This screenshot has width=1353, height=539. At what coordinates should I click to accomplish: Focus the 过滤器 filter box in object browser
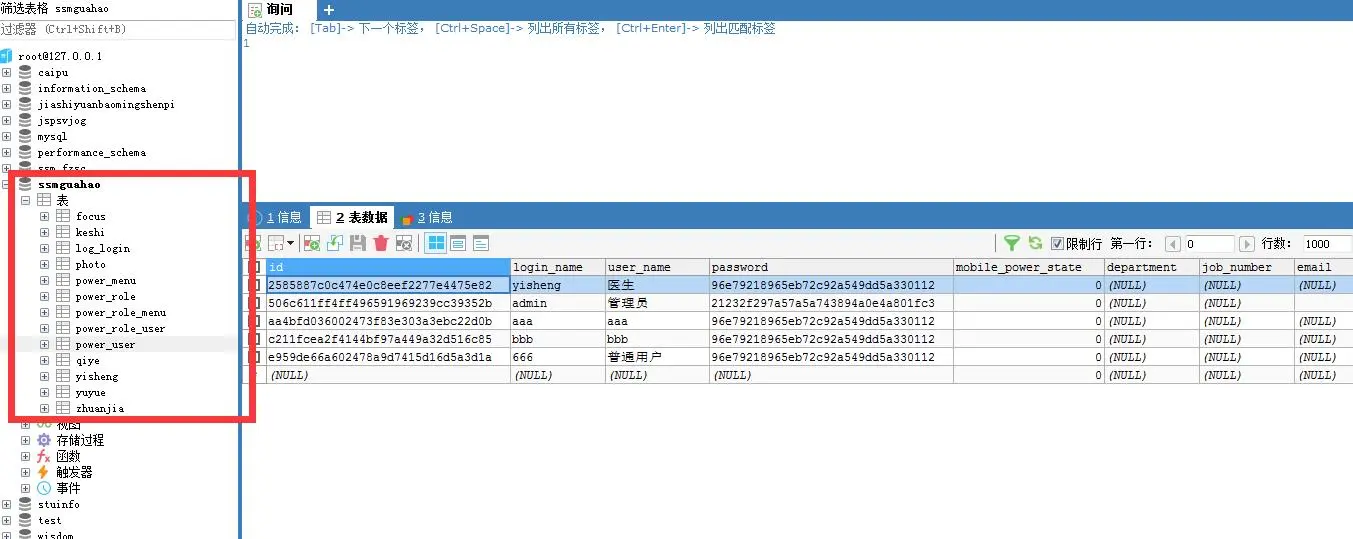click(120, 29)
